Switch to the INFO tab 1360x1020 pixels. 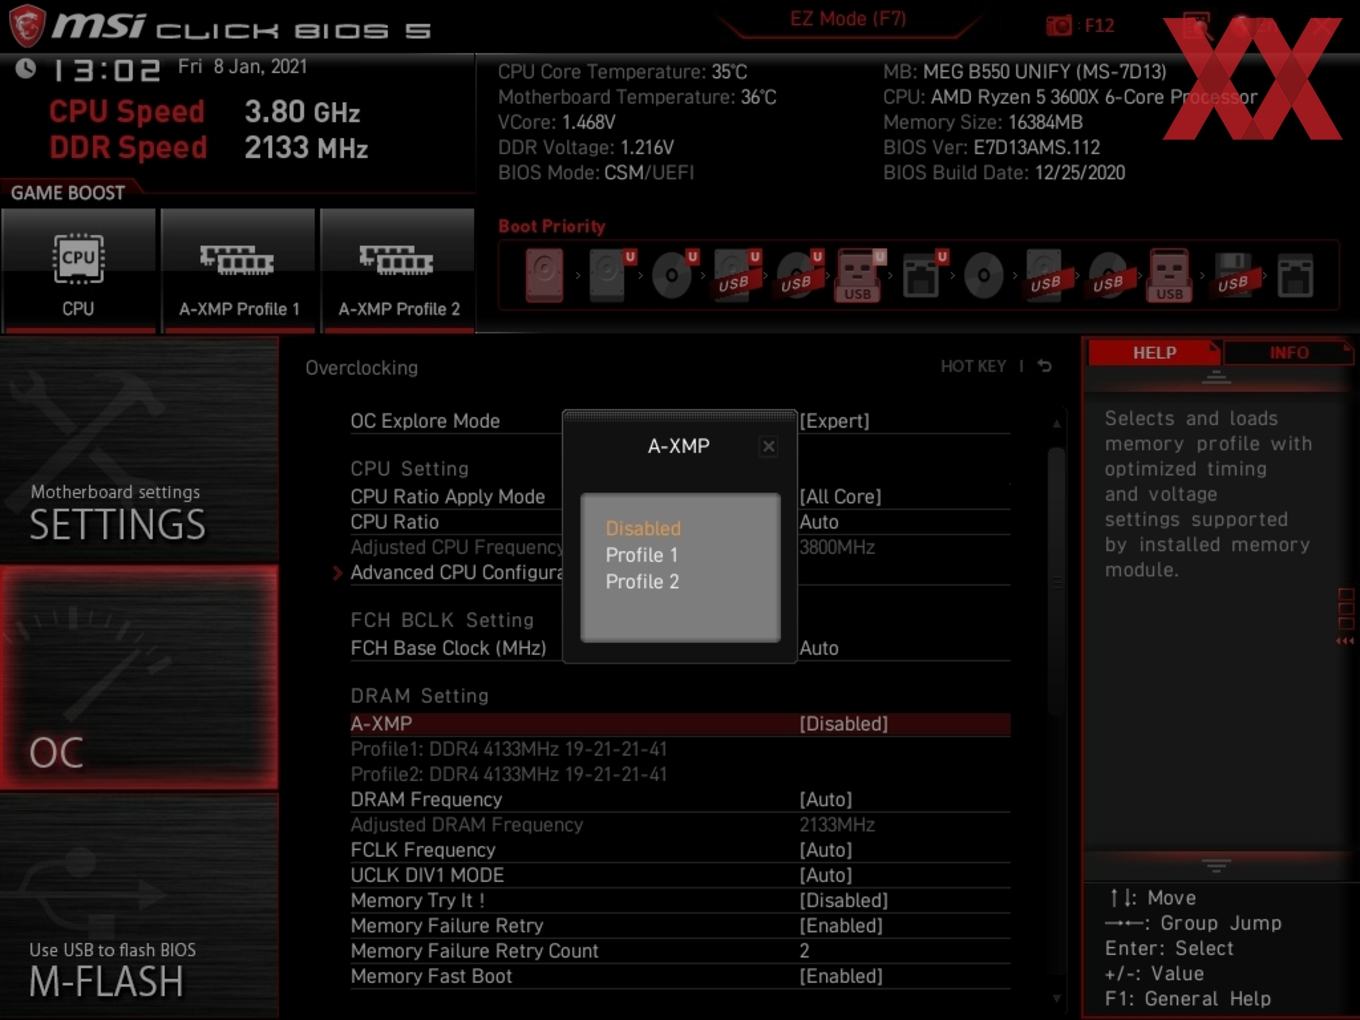coord(1289,353)
